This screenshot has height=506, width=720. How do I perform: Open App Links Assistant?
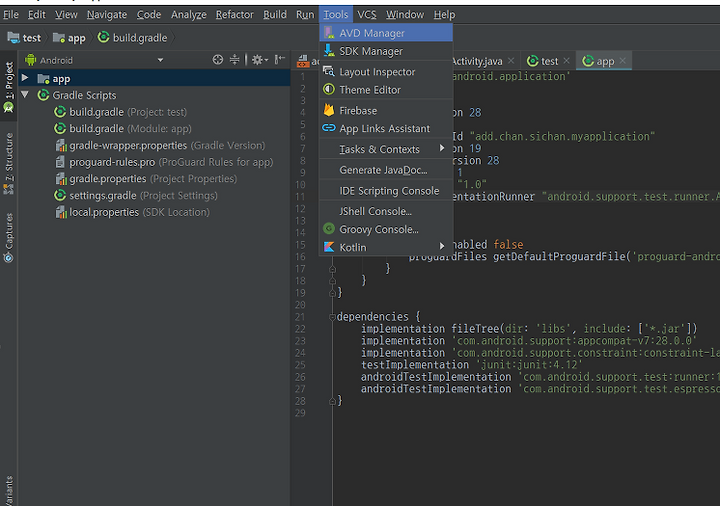click(x=386, y=129)
